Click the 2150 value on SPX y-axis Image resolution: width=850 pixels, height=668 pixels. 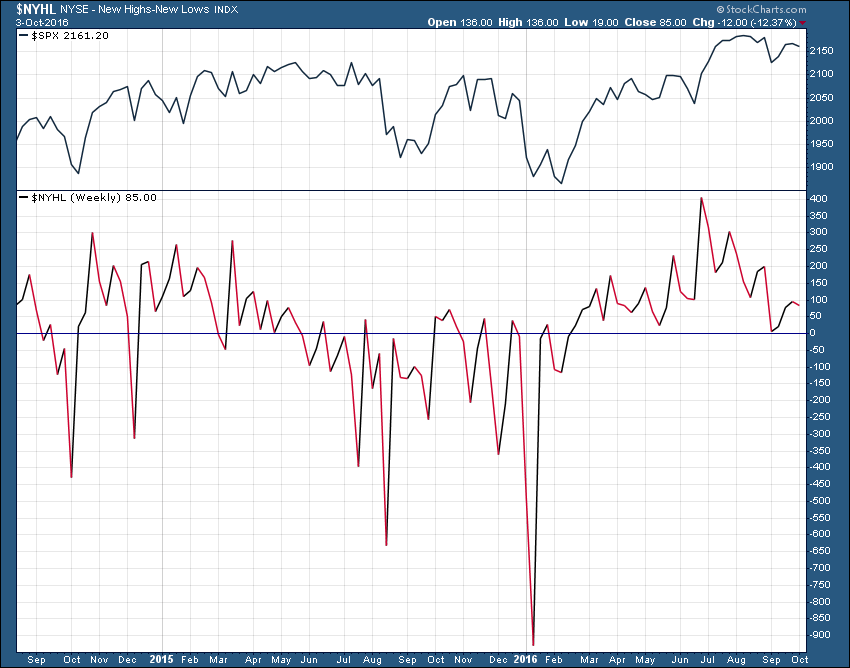pos(820,50)
